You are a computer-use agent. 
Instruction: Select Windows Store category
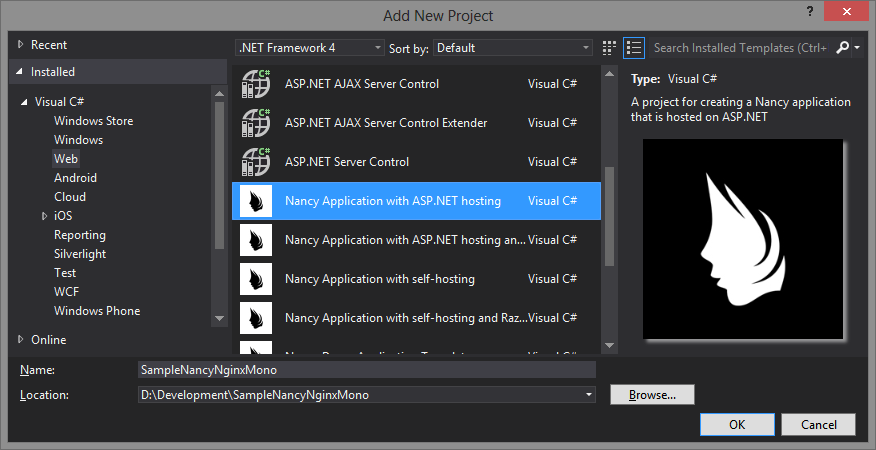(93, 121)
